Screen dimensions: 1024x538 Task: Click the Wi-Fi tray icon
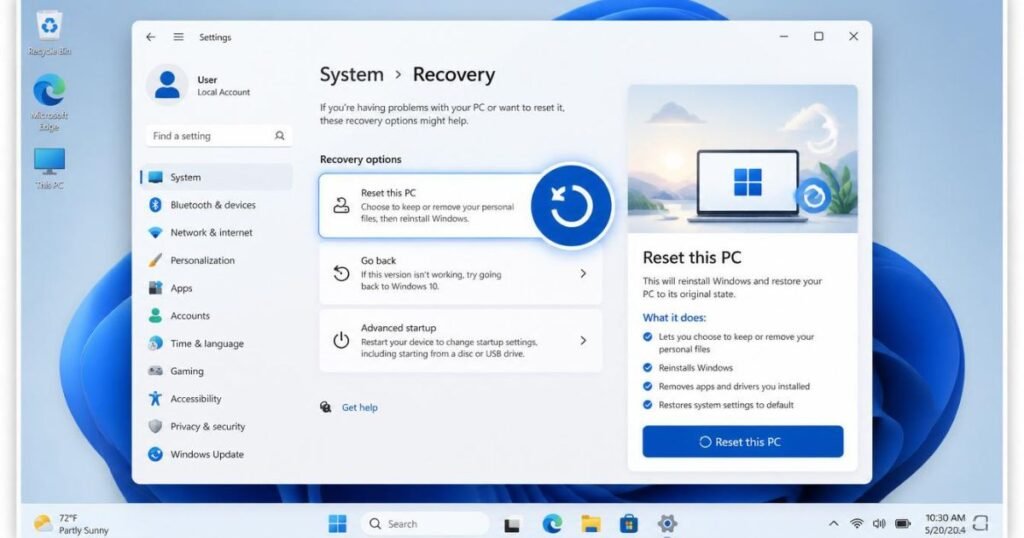point(856,524)
